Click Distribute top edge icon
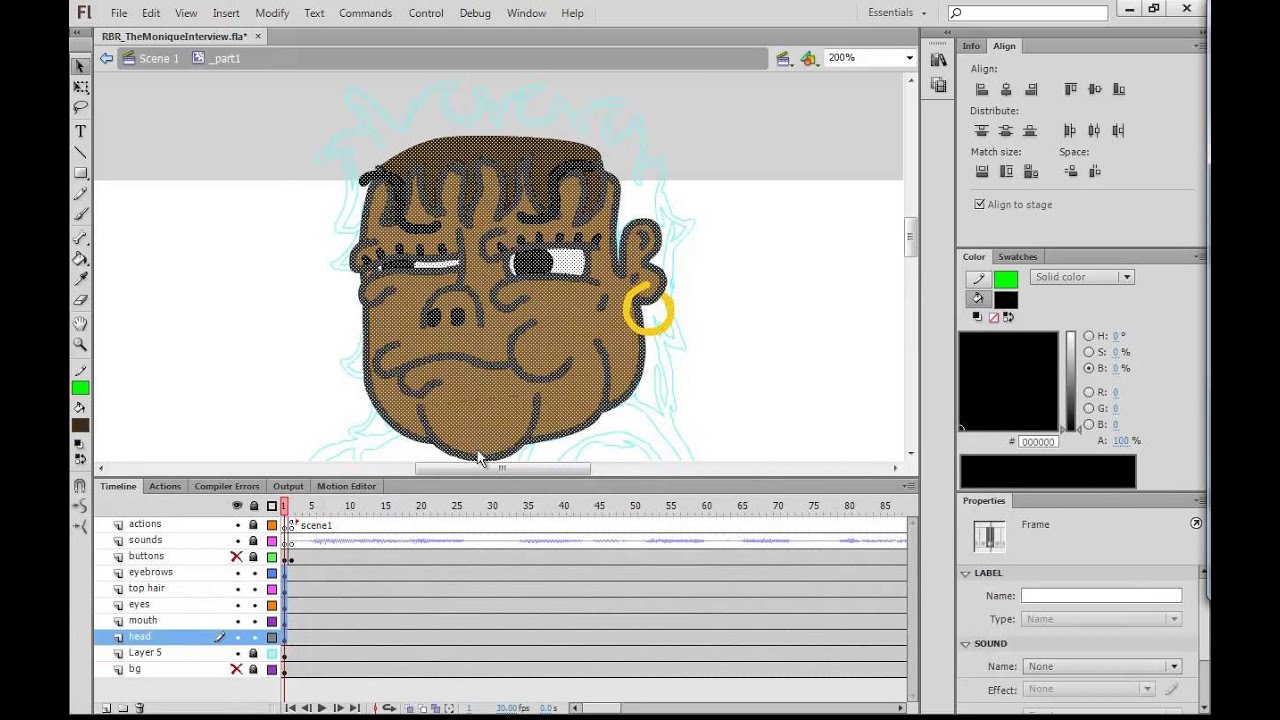 [x=982, y=130]
